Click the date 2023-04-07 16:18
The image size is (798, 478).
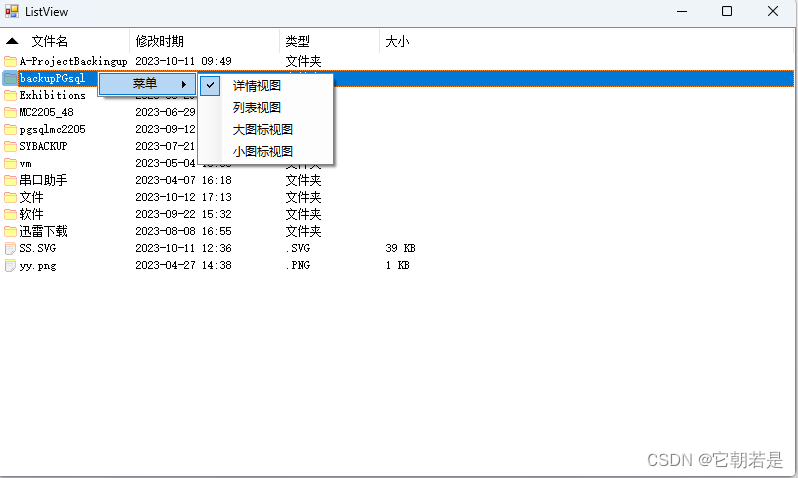click(x=183, y=180)
